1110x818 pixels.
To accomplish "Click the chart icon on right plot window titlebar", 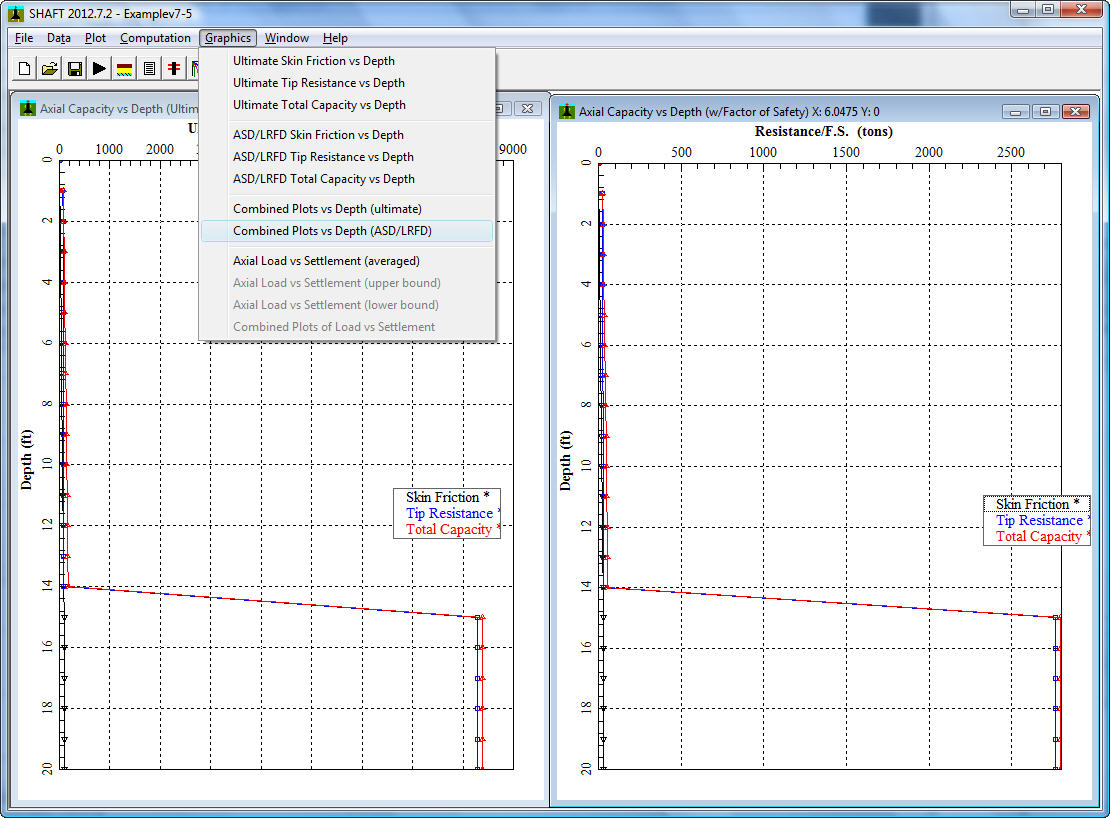I will (567, 111).
